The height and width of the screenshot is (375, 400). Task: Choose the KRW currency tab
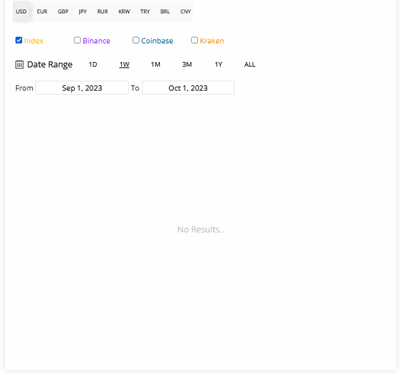124,12
